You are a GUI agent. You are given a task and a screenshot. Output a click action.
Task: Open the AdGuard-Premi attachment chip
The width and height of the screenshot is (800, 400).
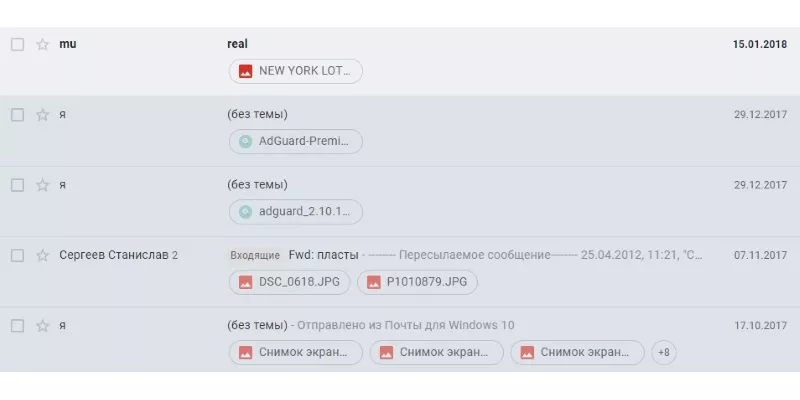[296, 141]
